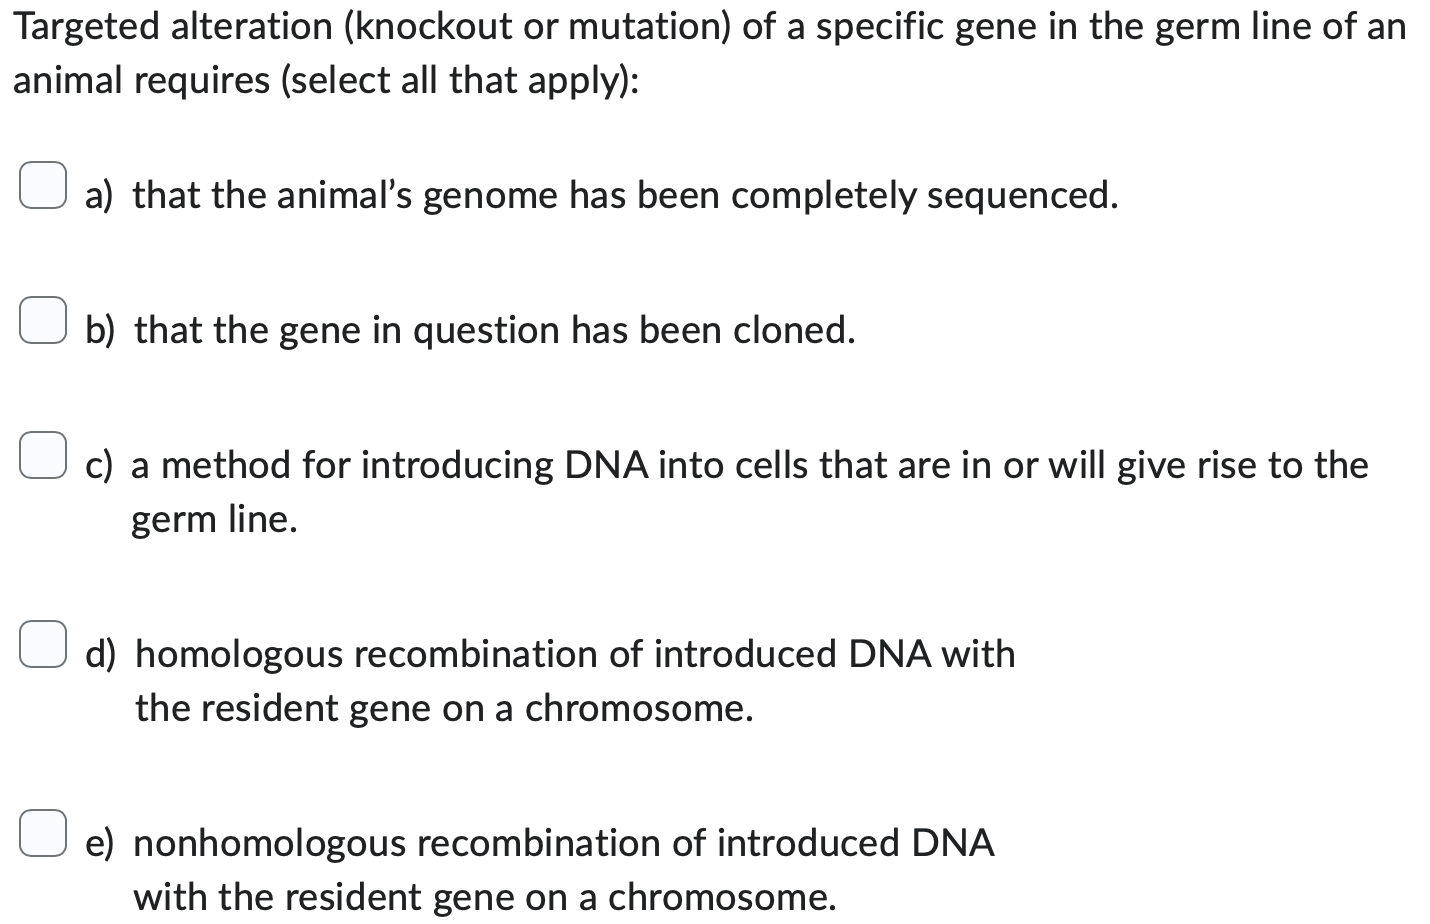
Task: Click the text of answer choice b
Action: tap(495, 331)
